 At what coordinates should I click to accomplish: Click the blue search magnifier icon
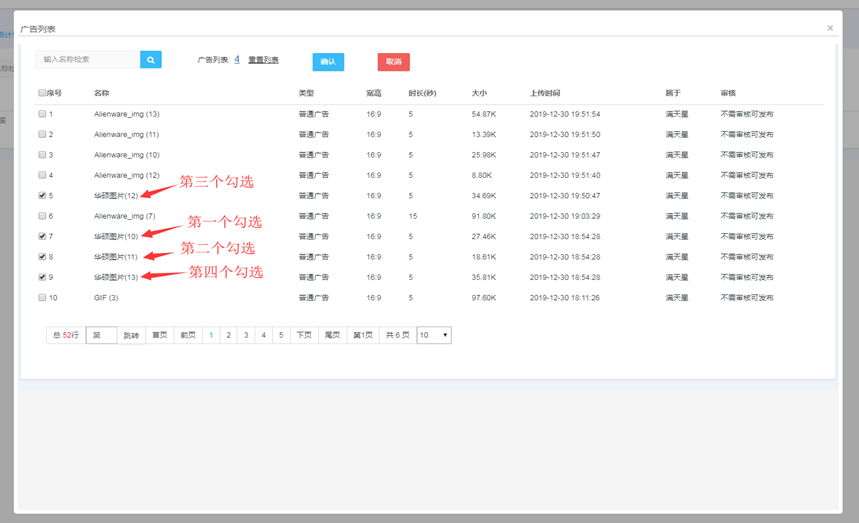[150, 60]
